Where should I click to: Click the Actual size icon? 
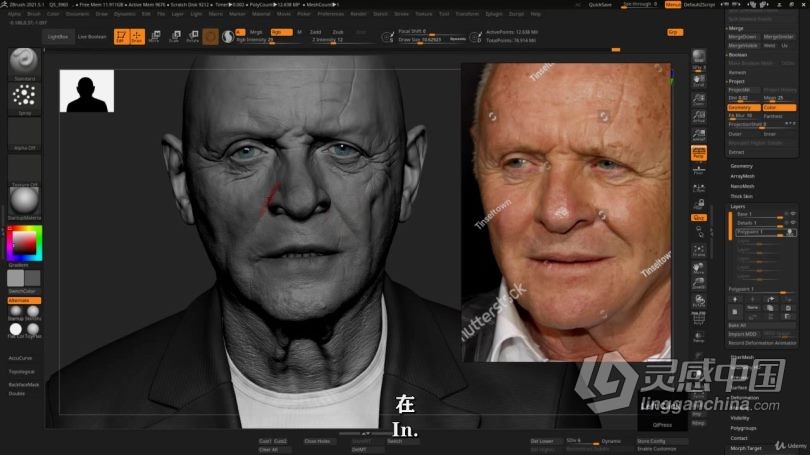(699, 117)
